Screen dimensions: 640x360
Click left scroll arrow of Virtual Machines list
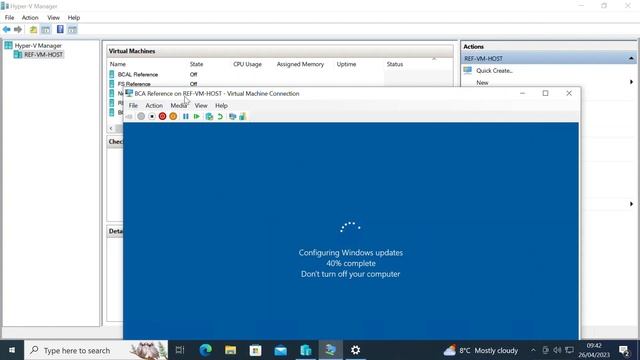pyautogui.click(x=111, y=128)
